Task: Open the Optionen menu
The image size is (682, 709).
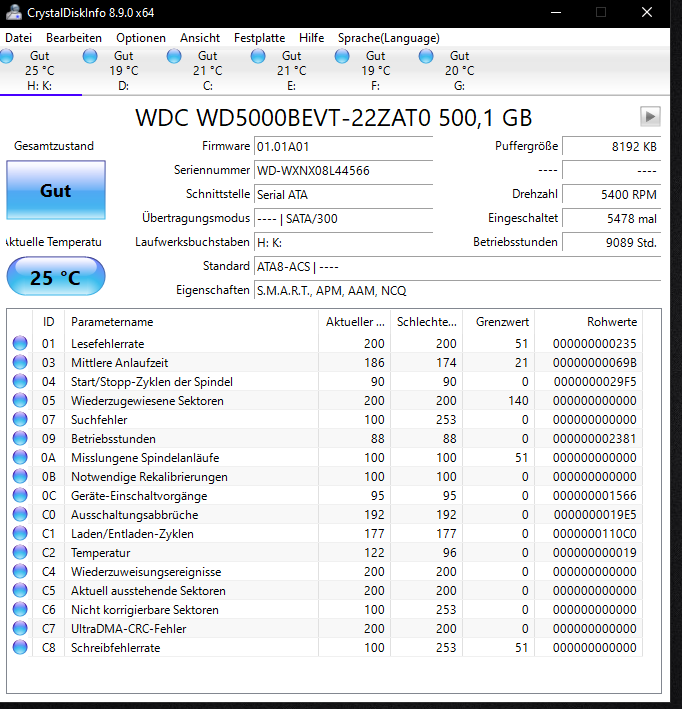Action: coord(141,38)
